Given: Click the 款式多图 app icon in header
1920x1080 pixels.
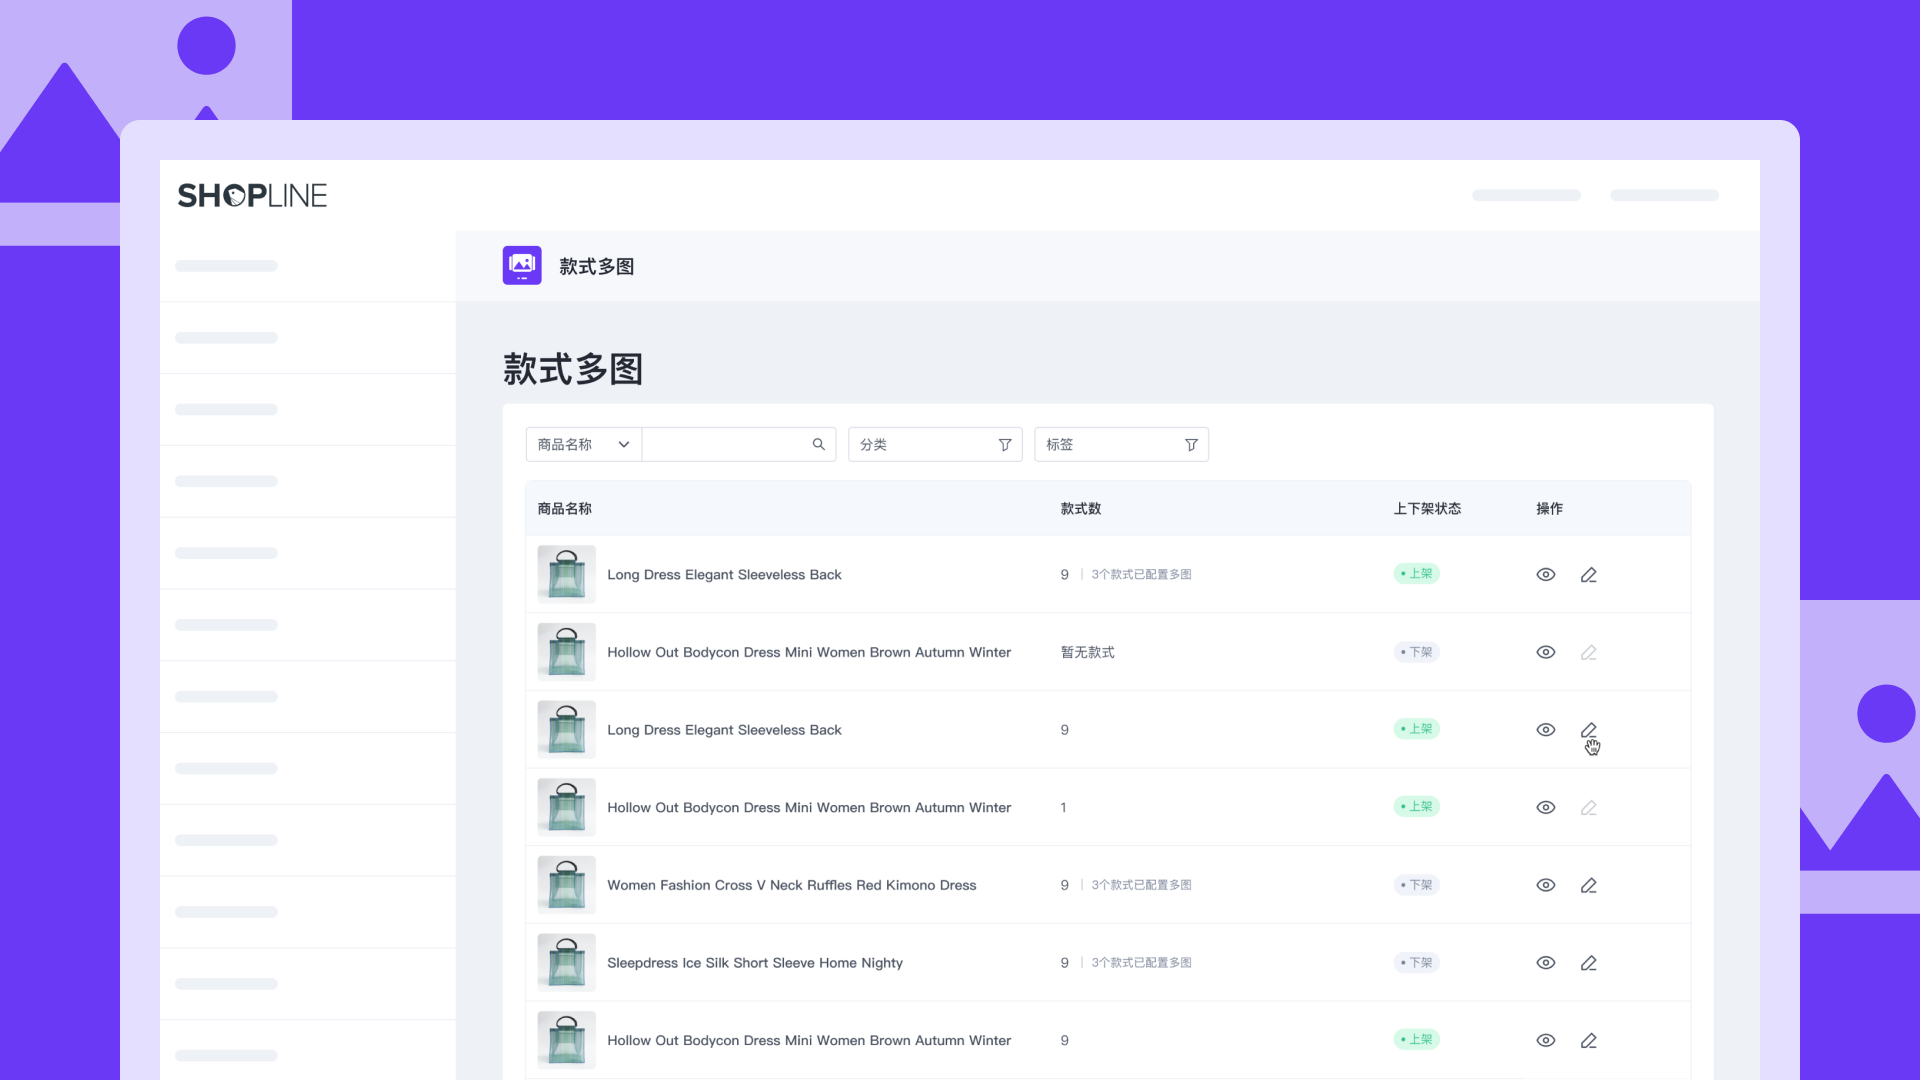Looking at the screenshot, I should point(521,266).
